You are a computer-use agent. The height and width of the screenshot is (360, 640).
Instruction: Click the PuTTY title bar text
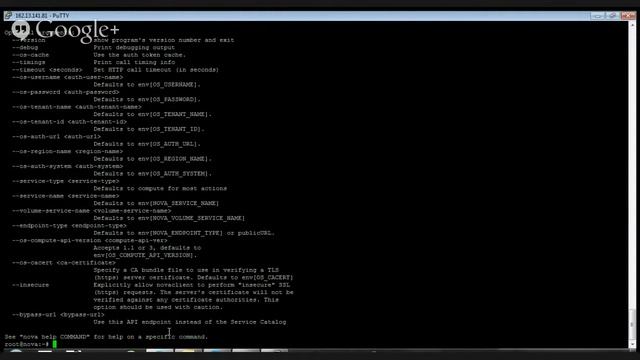[x=42, y=16]
